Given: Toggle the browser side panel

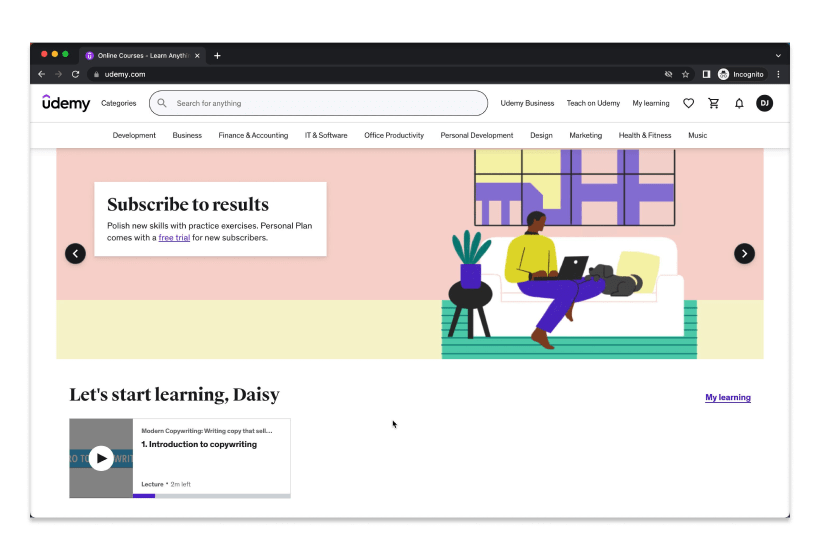Looking at the screenshot, I should pyautogui.click(x=706, y=74).
